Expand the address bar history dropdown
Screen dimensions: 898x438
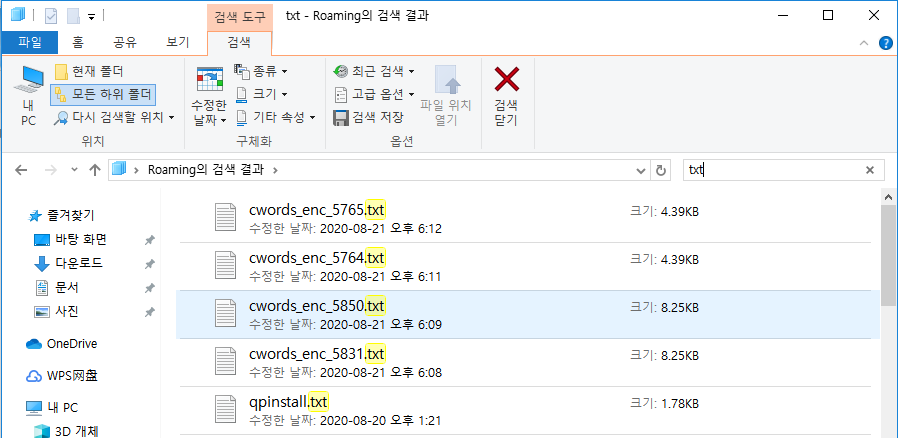pyautogui.click(x=640, y=171)
